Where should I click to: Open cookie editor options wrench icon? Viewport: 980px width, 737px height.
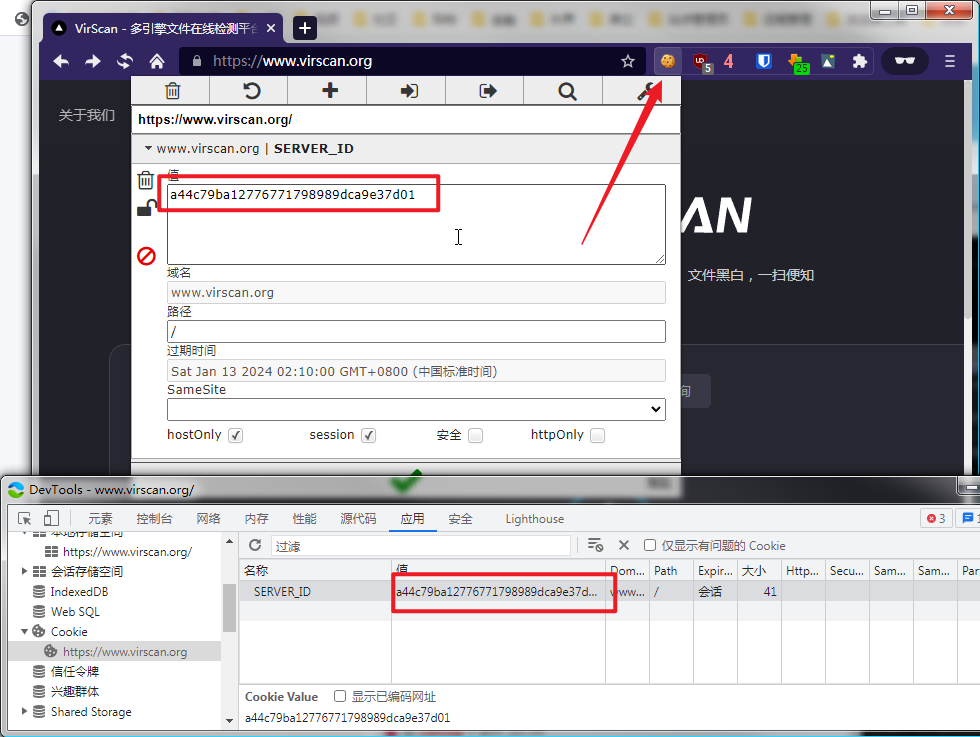point(646,92)
